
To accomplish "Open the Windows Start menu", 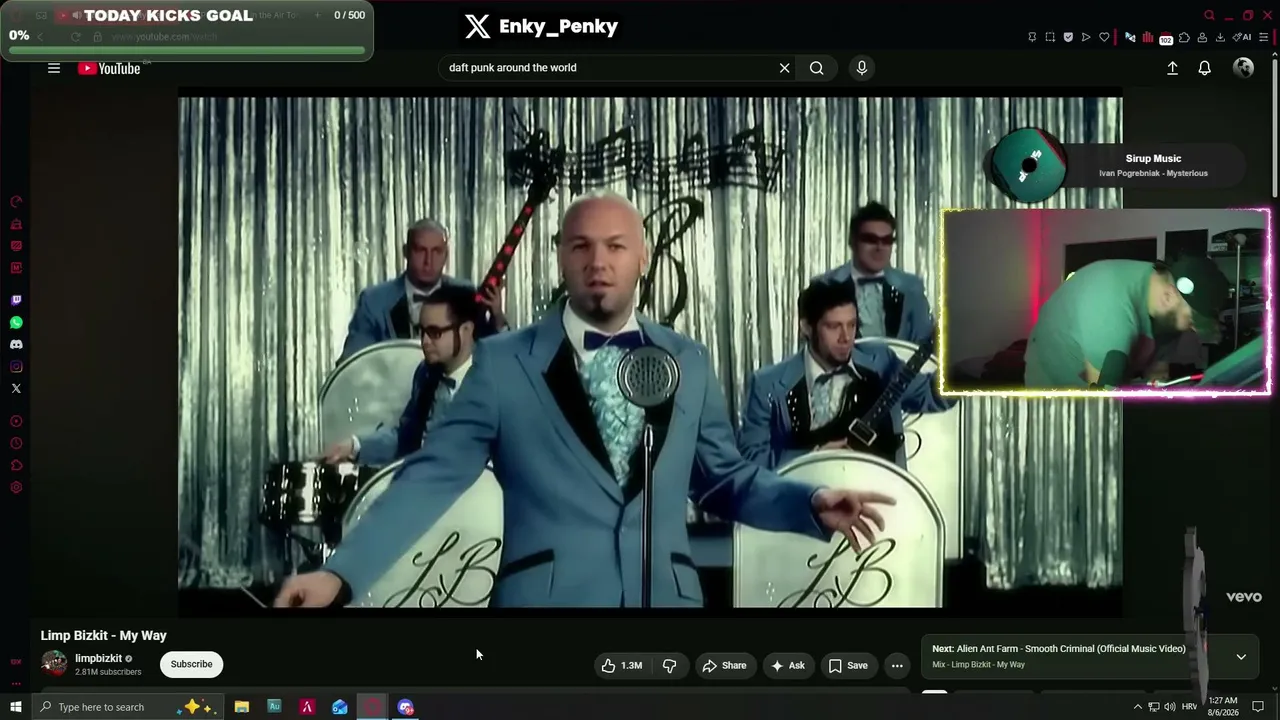I will click(x=15, y=707).
